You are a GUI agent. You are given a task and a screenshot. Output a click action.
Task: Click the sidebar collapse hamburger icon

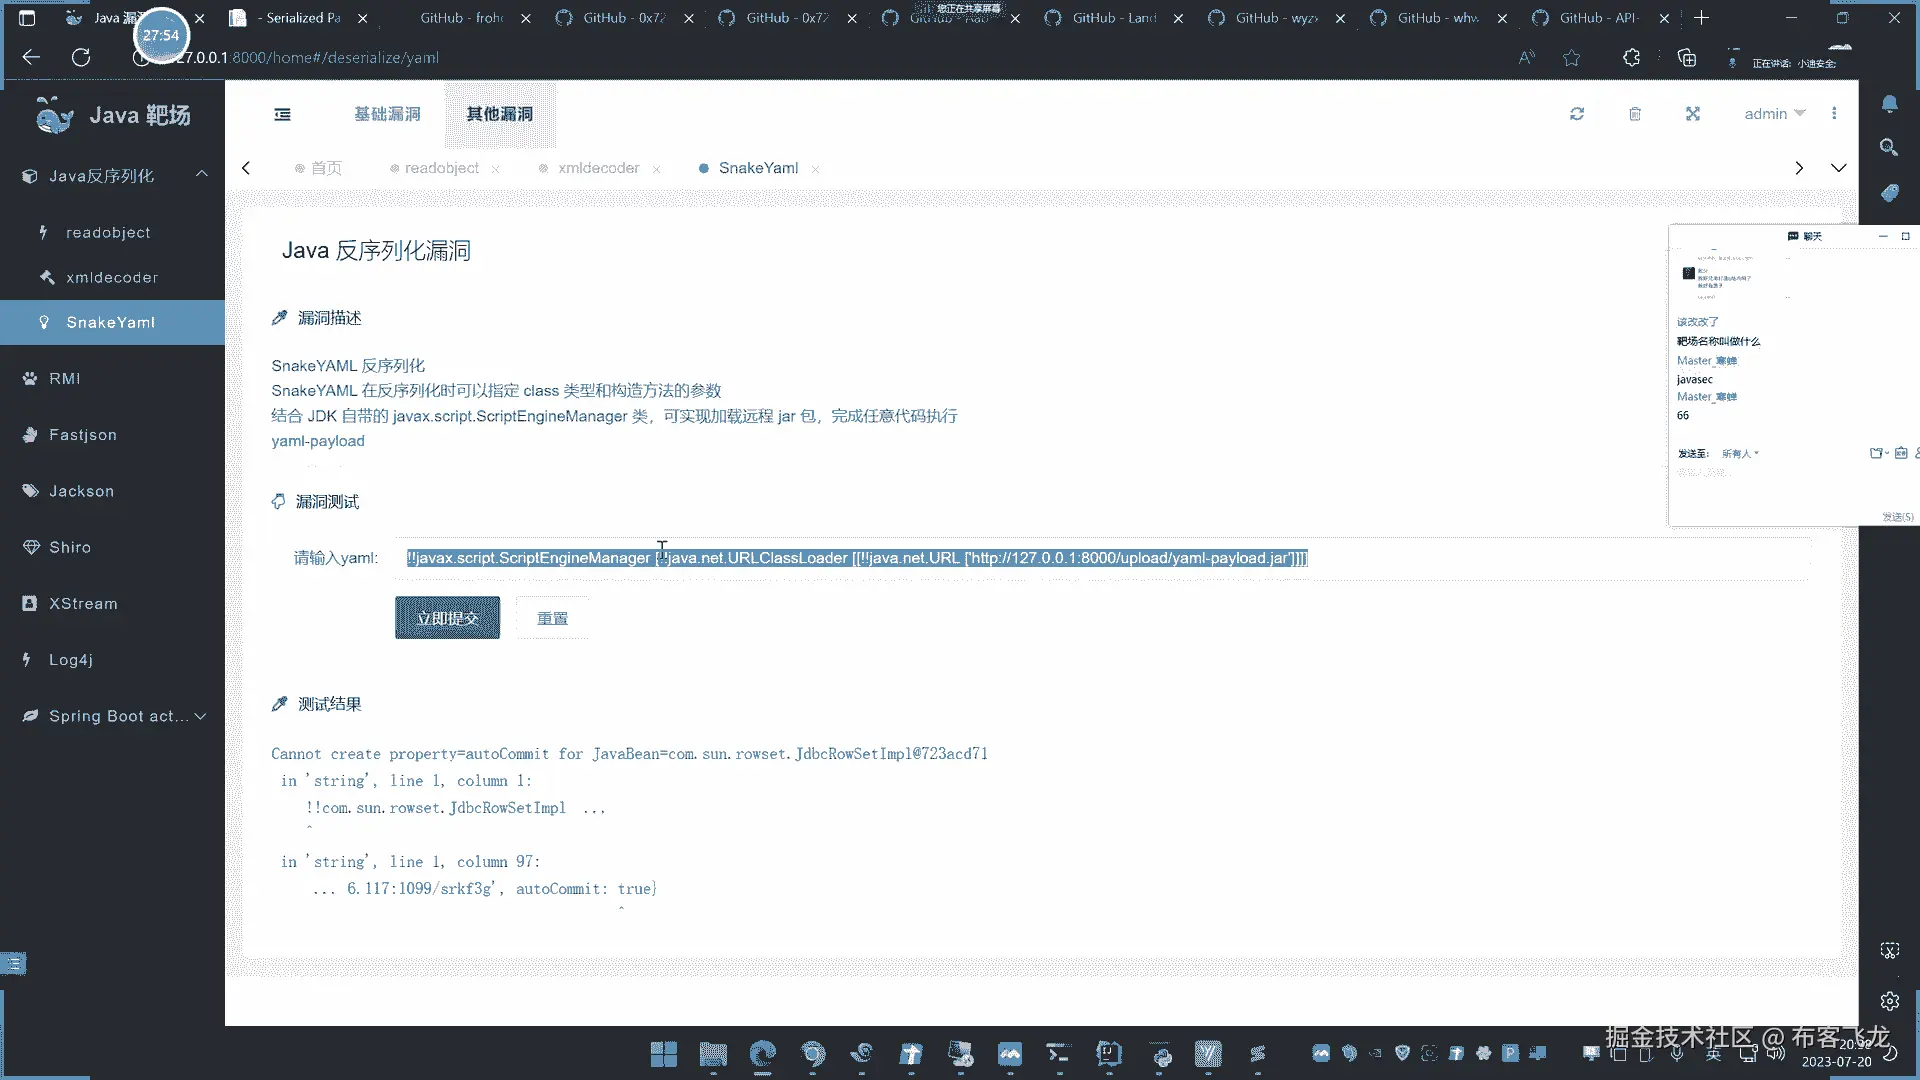click(282, 114)
